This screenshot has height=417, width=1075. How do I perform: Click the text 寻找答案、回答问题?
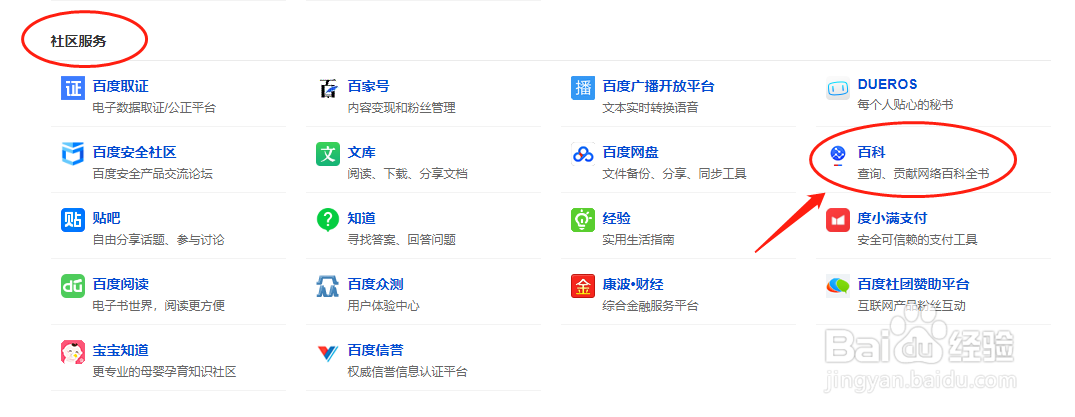tap(401, 239)
